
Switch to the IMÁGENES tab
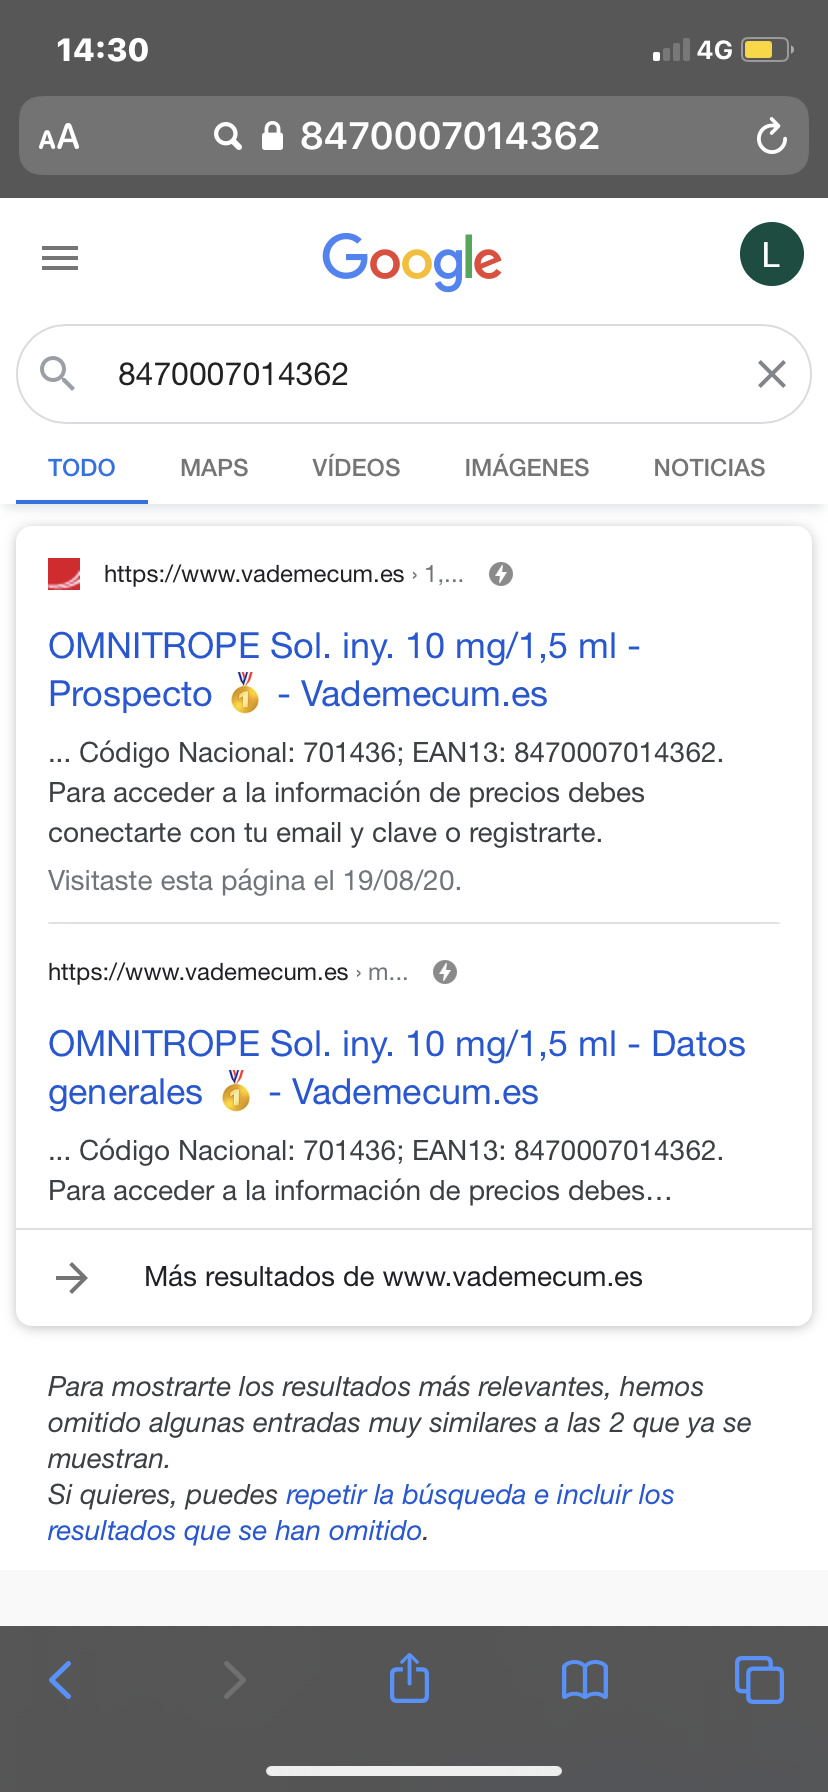pyautogui.click(x=527, y=468)
